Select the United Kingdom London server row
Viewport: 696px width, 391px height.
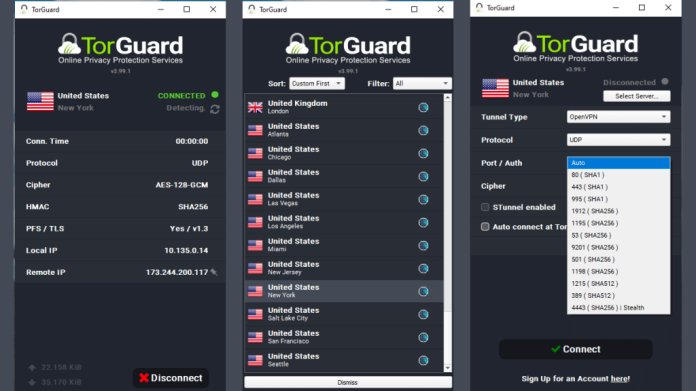click(x=344, y=107)
